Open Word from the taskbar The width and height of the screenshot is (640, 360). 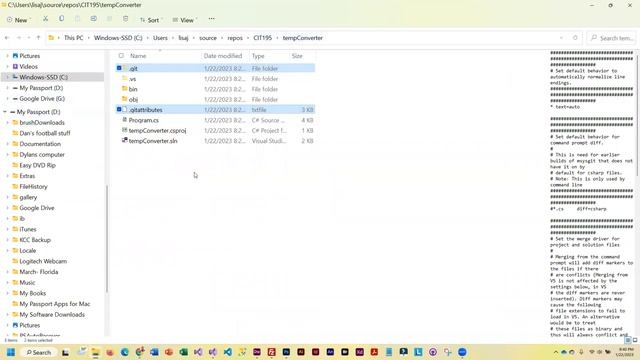tap(154, 352)
